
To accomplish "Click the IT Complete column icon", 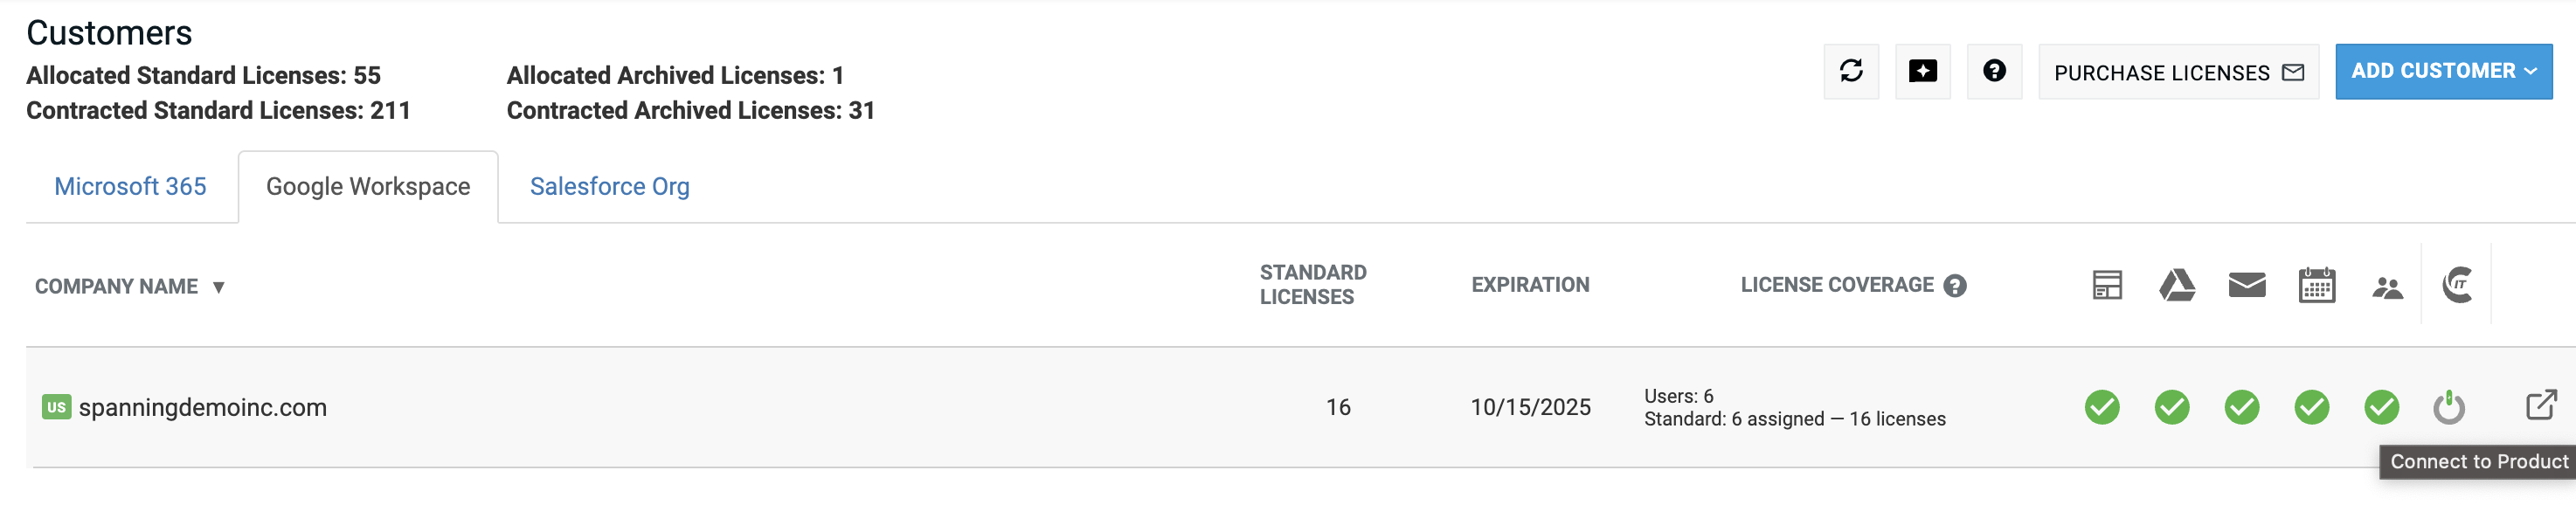I will (2457, 285).
